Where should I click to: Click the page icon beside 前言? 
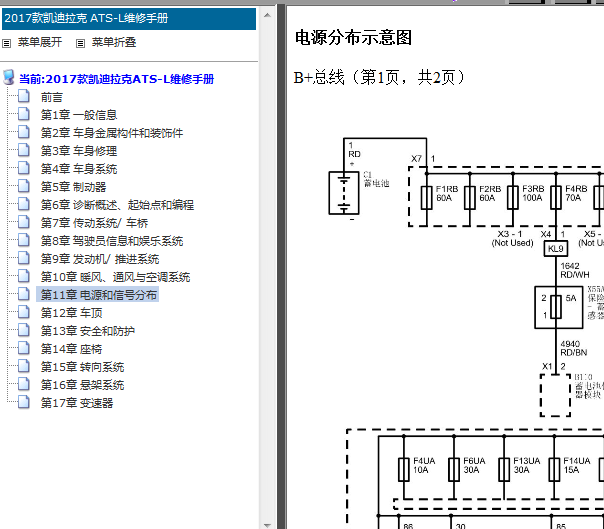[23, 96]
